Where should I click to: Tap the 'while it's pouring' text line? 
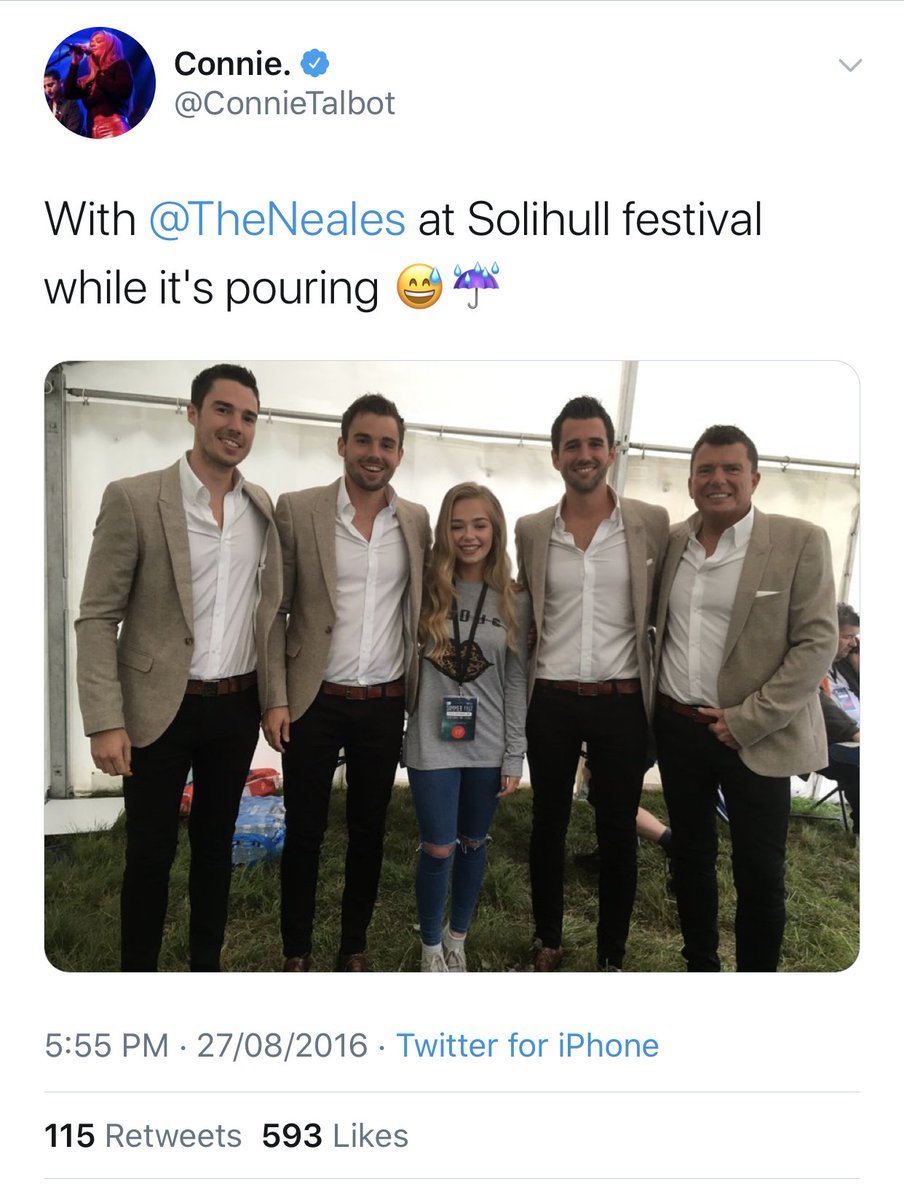(211, 290)
